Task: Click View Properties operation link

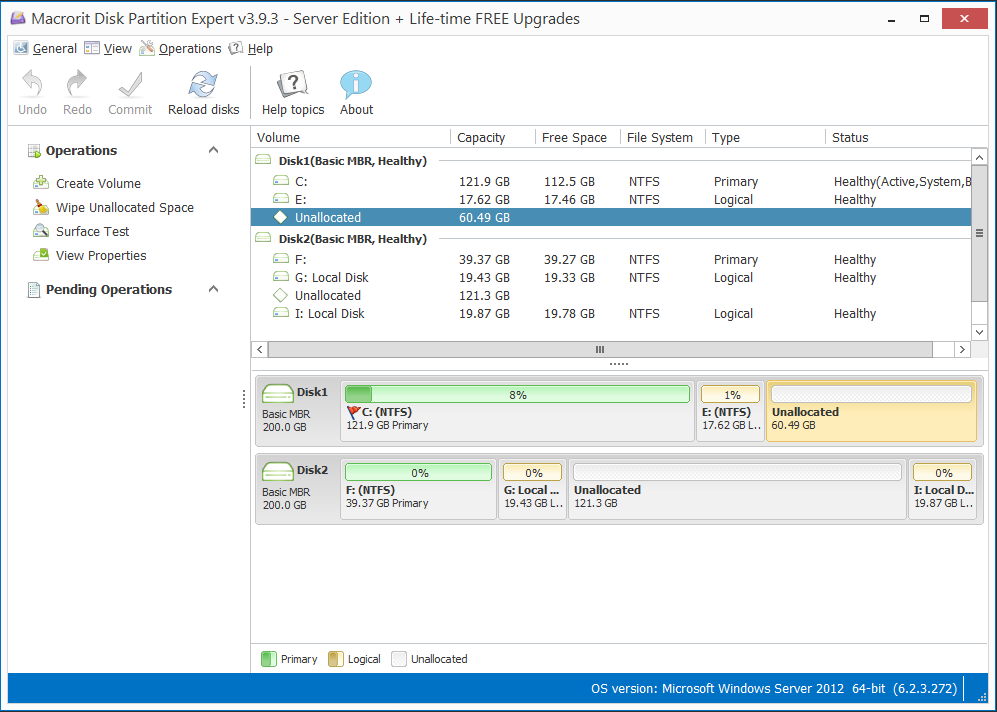Action: [101, 256]
